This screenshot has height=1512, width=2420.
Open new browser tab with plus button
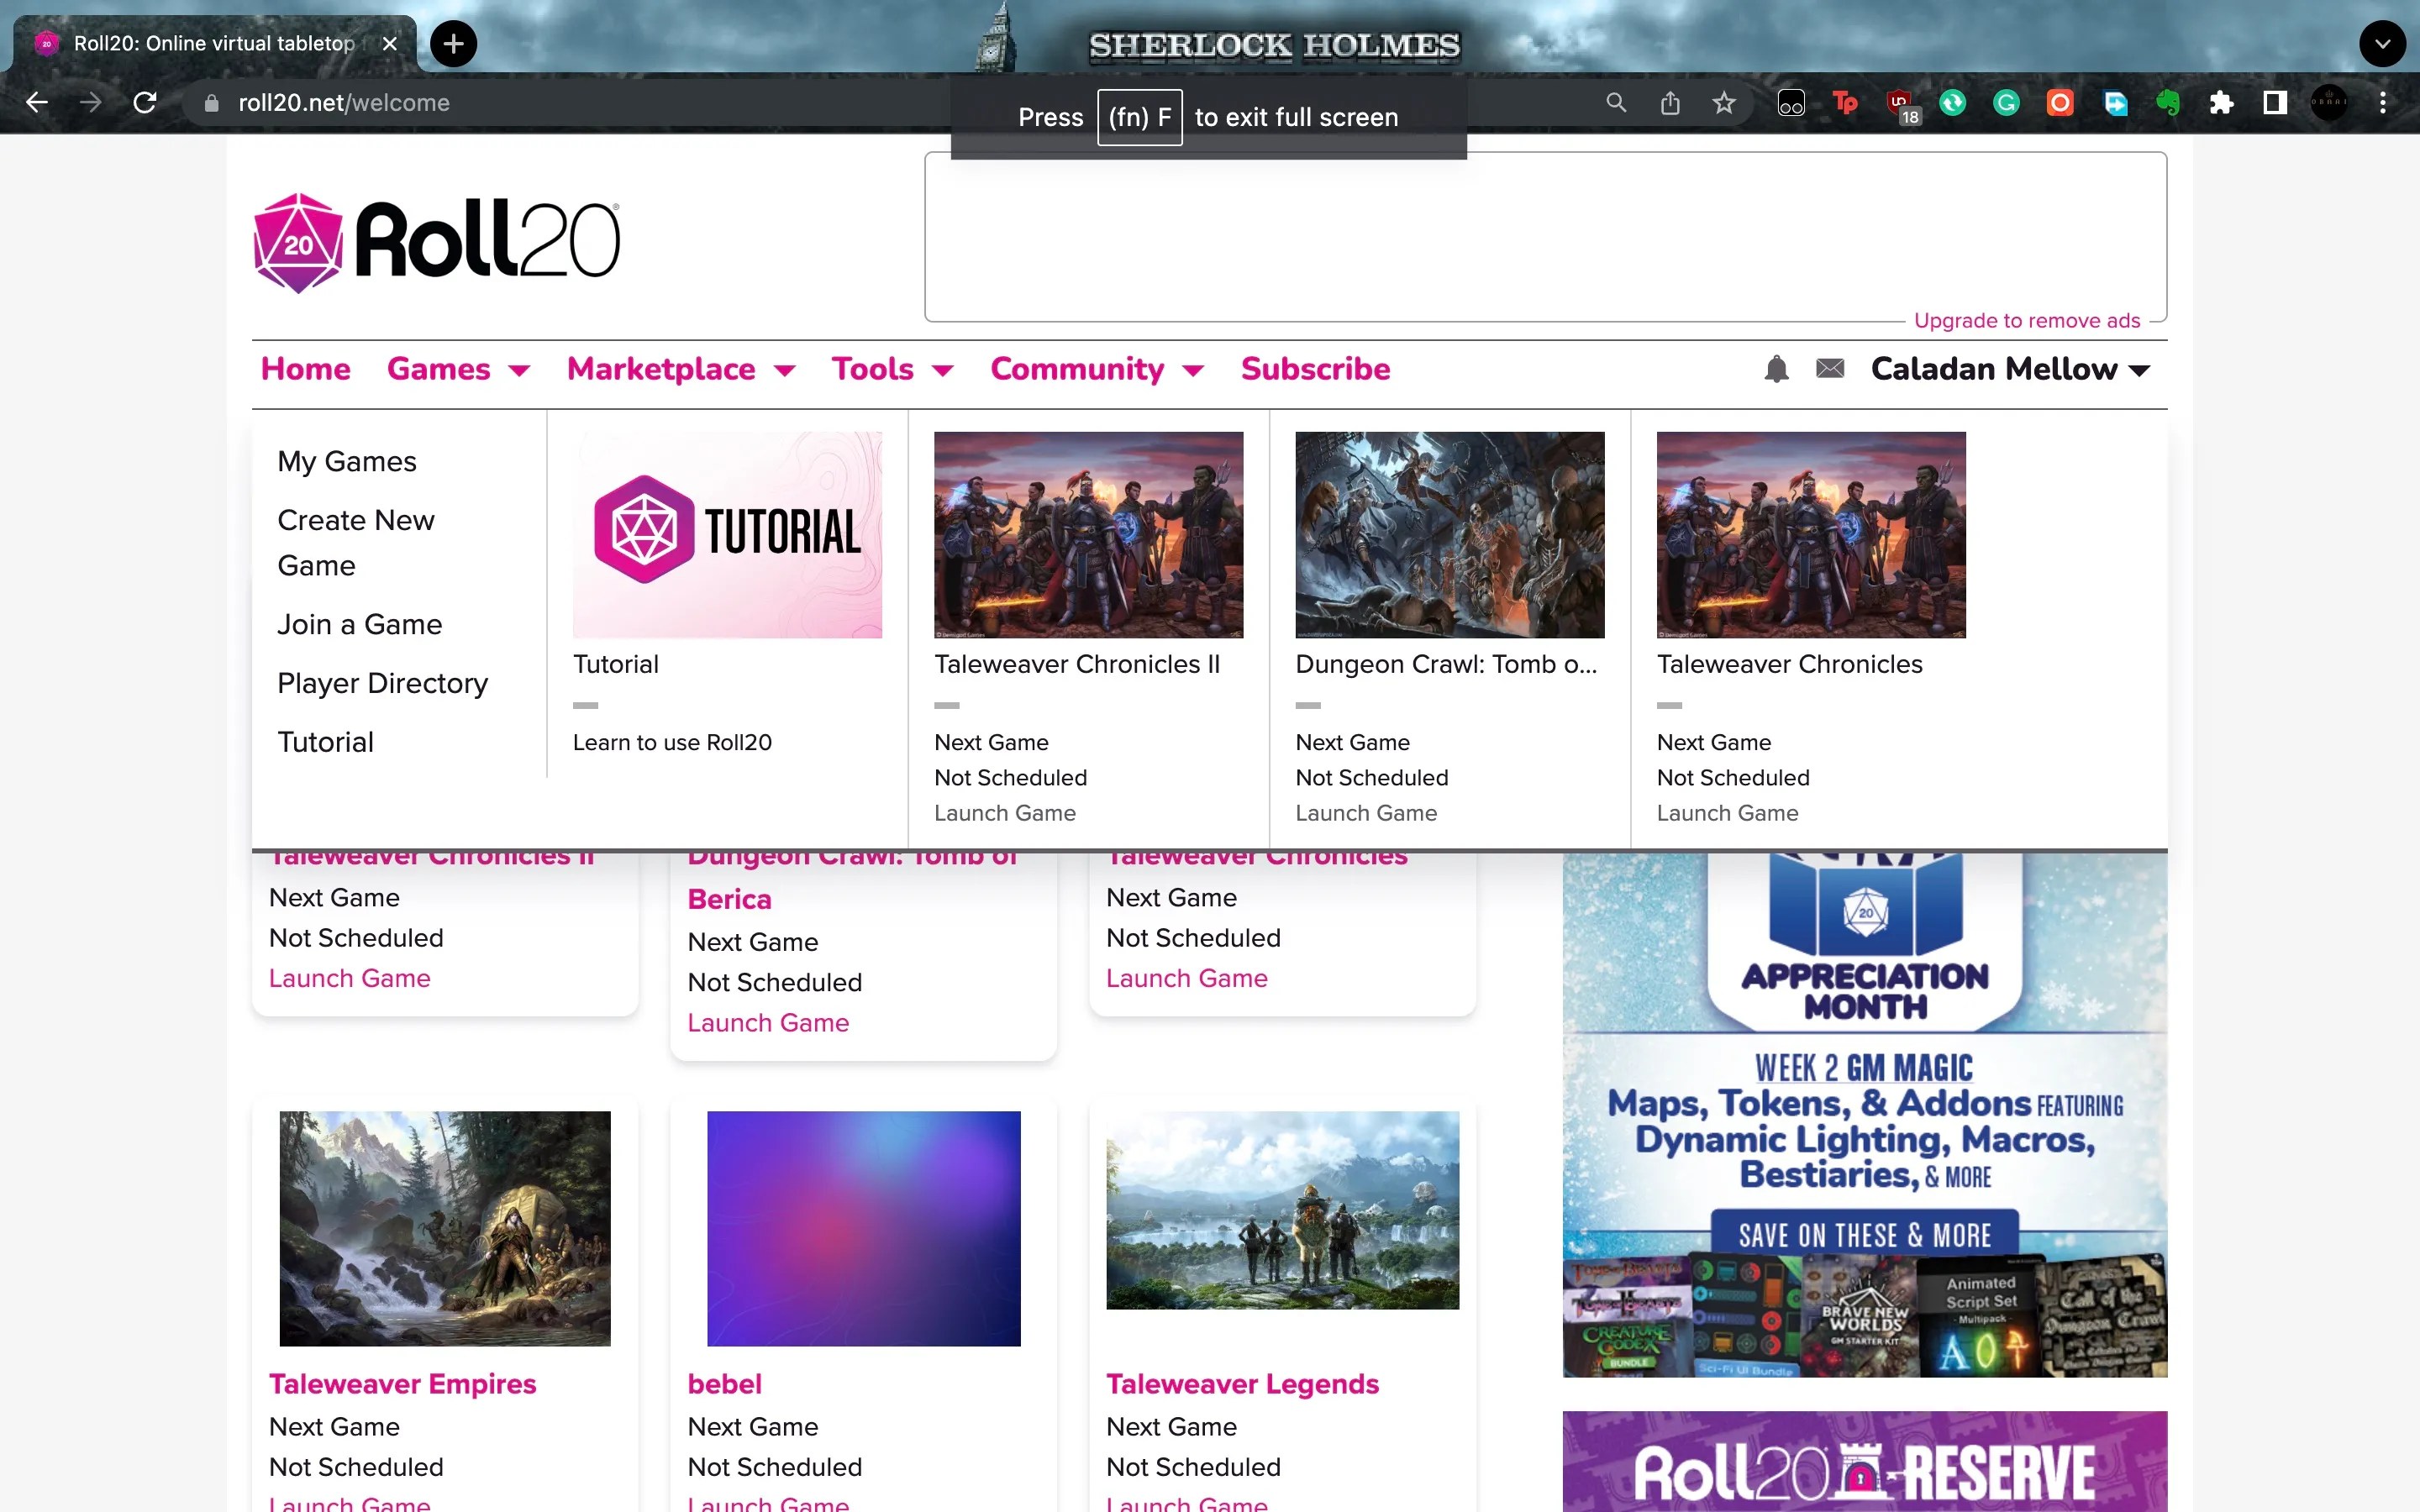click(x=454, y=44)
